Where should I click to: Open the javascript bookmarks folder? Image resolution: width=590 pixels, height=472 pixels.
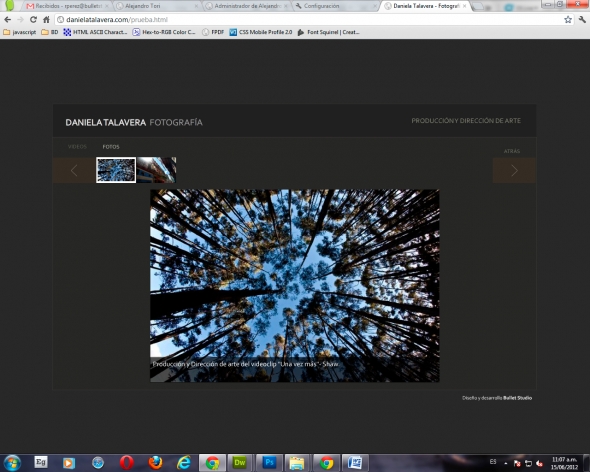pos(20,32)
